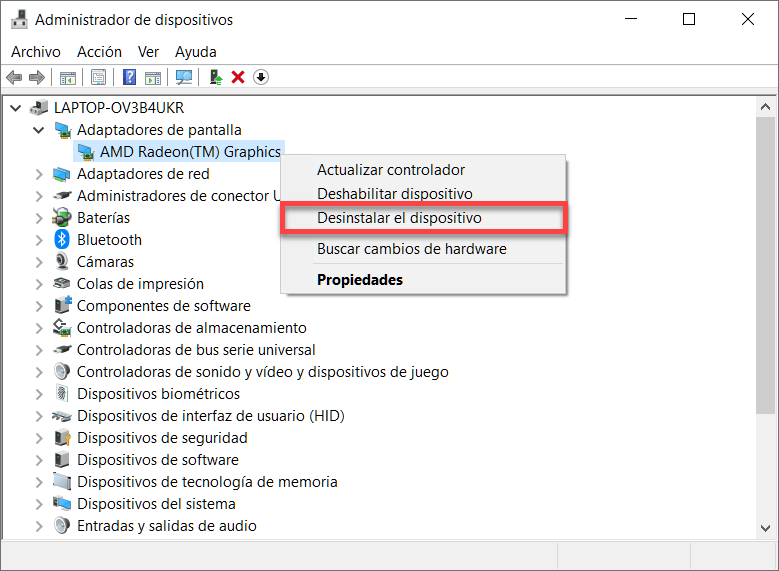Expand the Baterías node

[x=39, y=218]
